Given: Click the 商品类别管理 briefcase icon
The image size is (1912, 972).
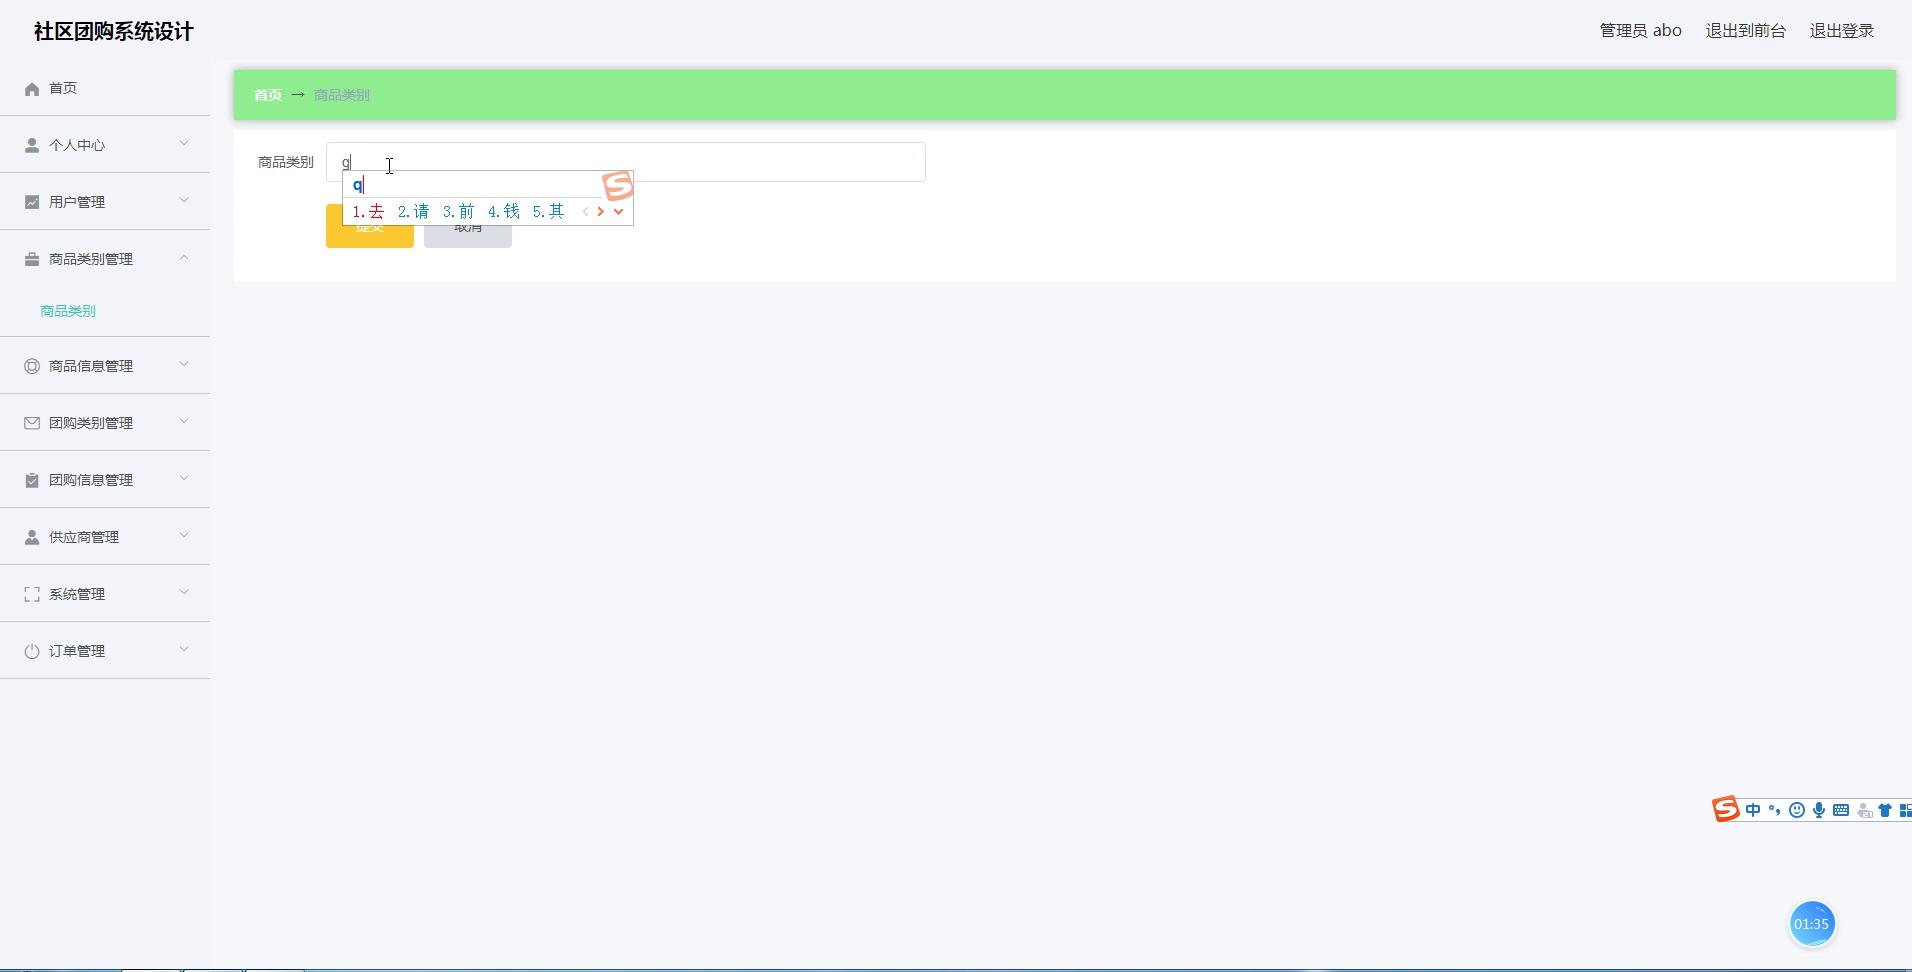Looking at the screenshot, I should click(x=32, y=259).
